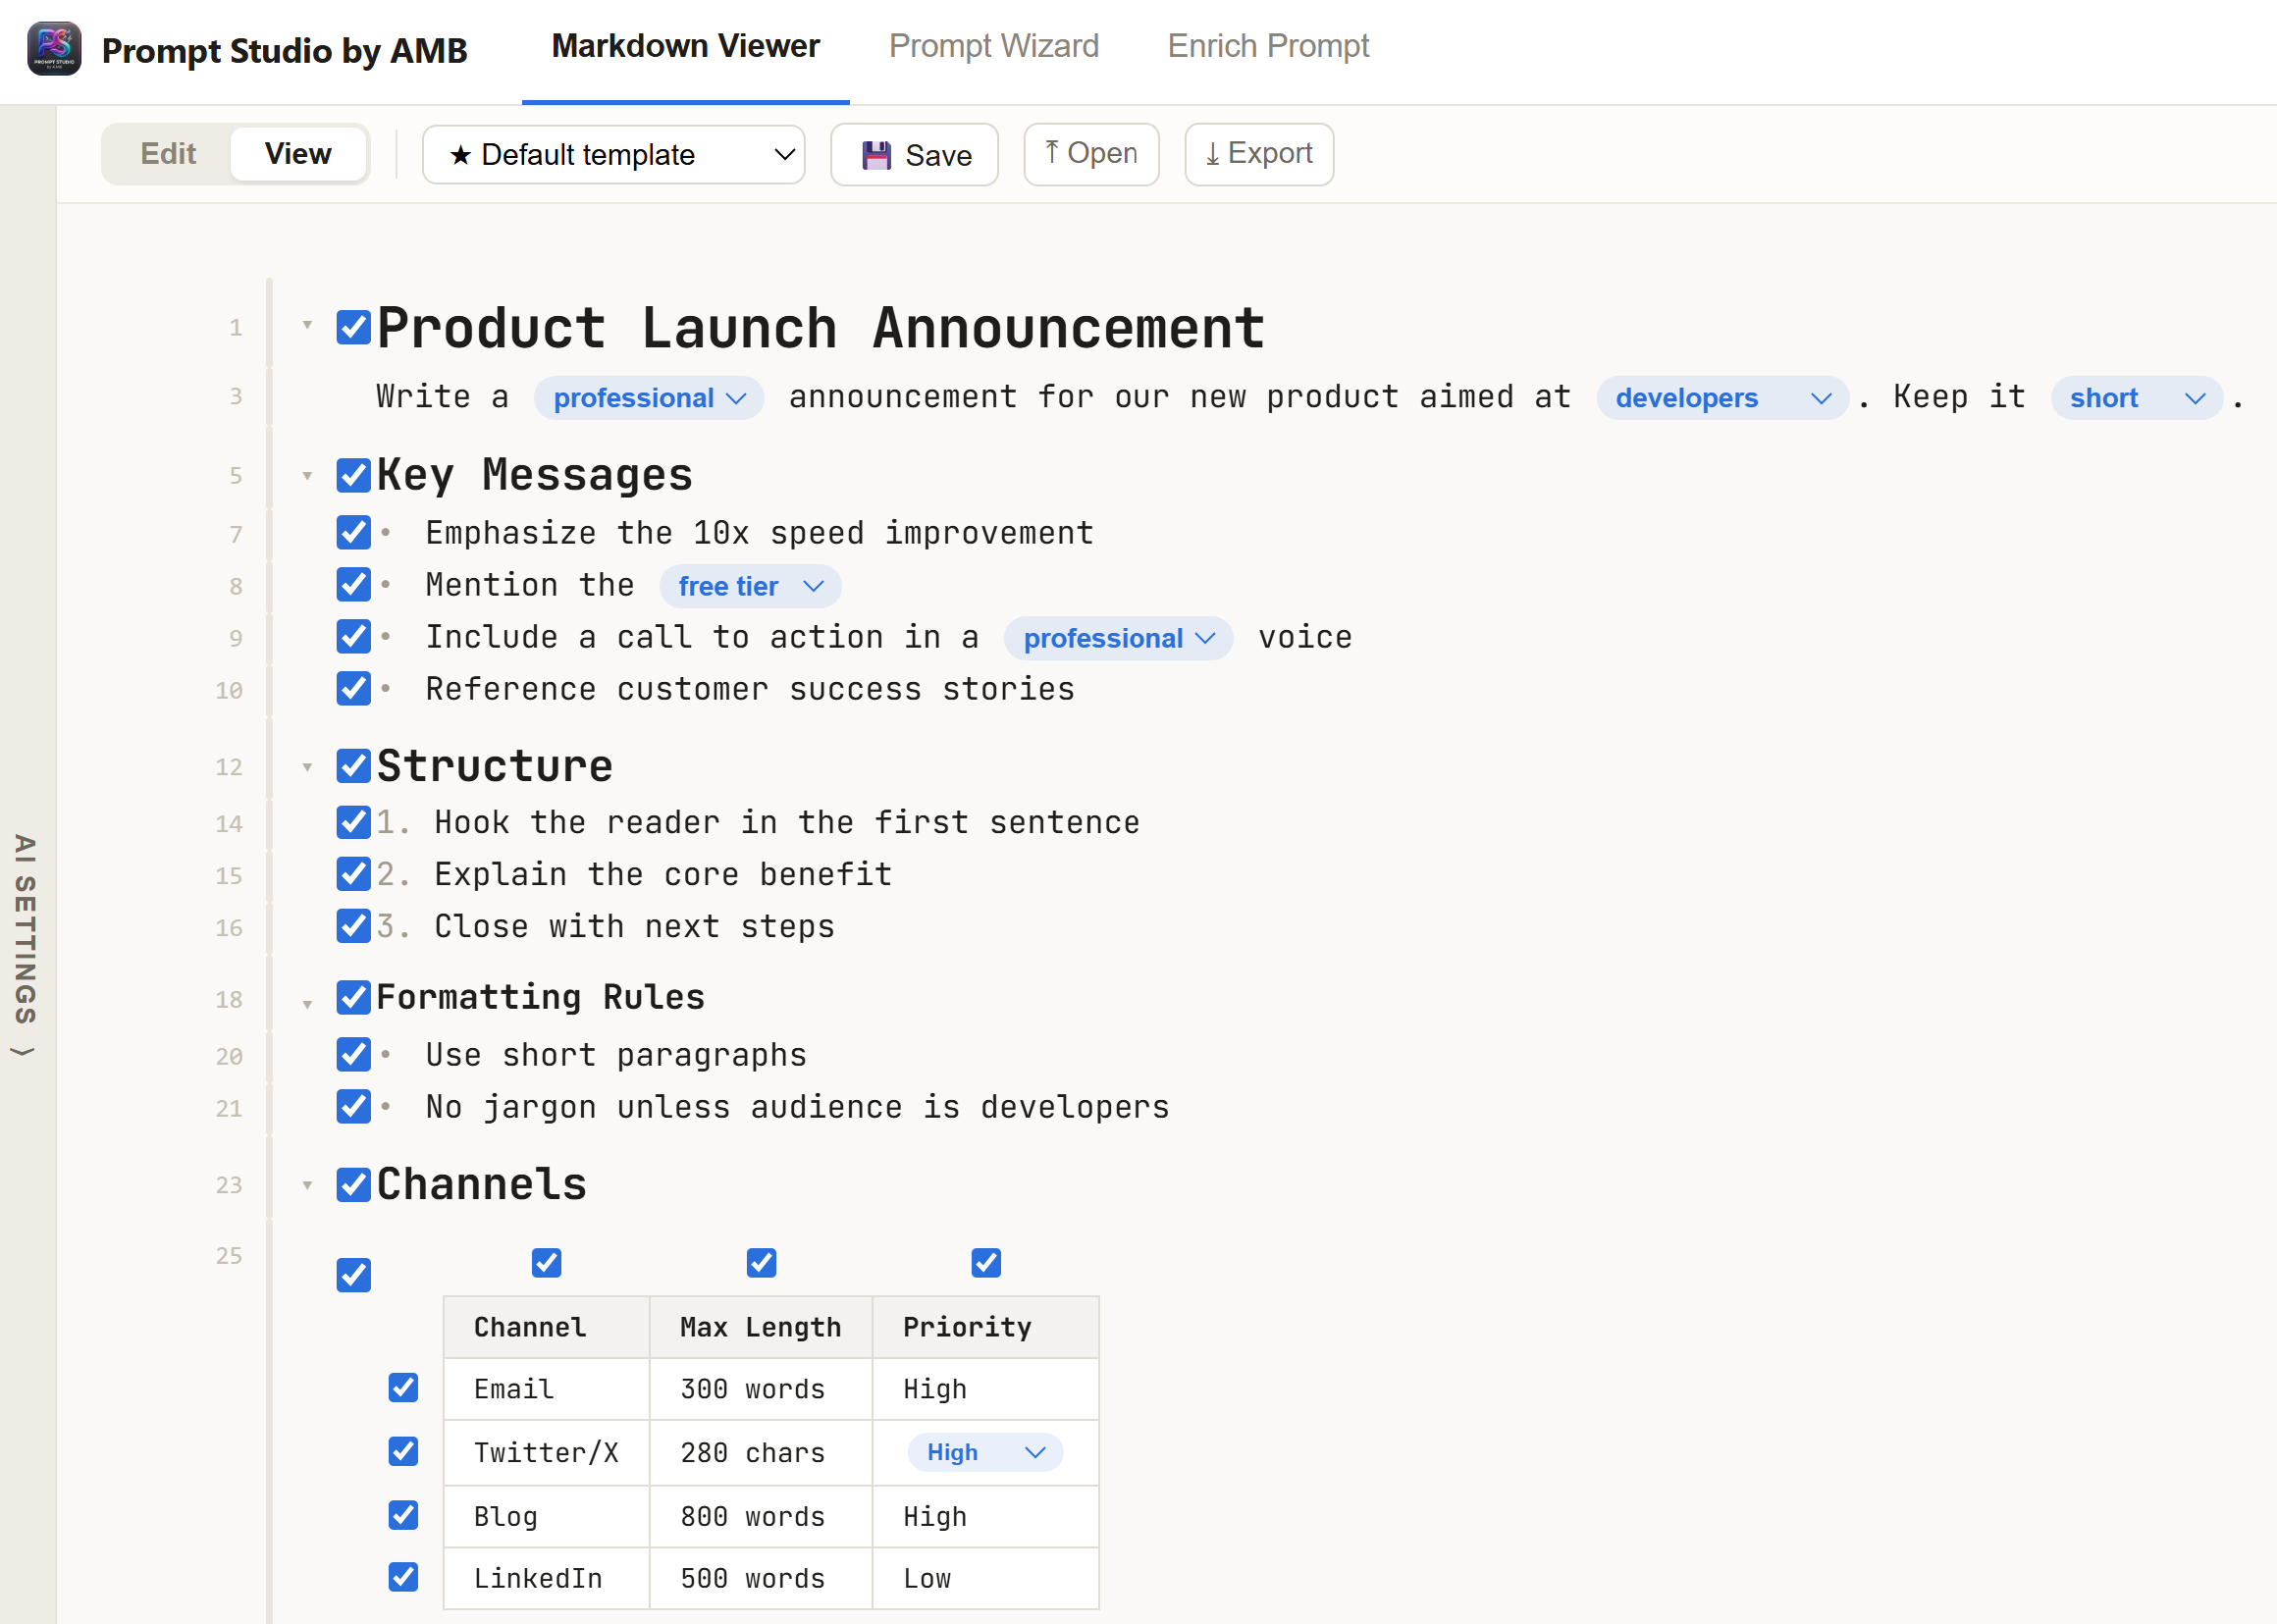This screenshot has width=2277, height=1624.
Task: Toggle the Channels heading checkbox
Action: (x=353, y=1184)
